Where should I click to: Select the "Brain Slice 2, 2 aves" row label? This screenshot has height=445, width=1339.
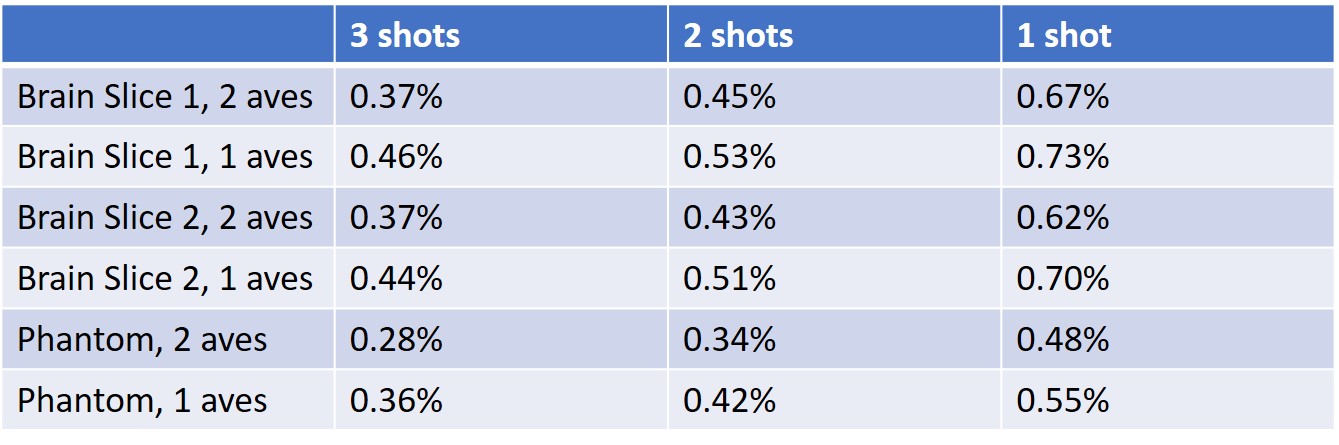coord(165,218)
